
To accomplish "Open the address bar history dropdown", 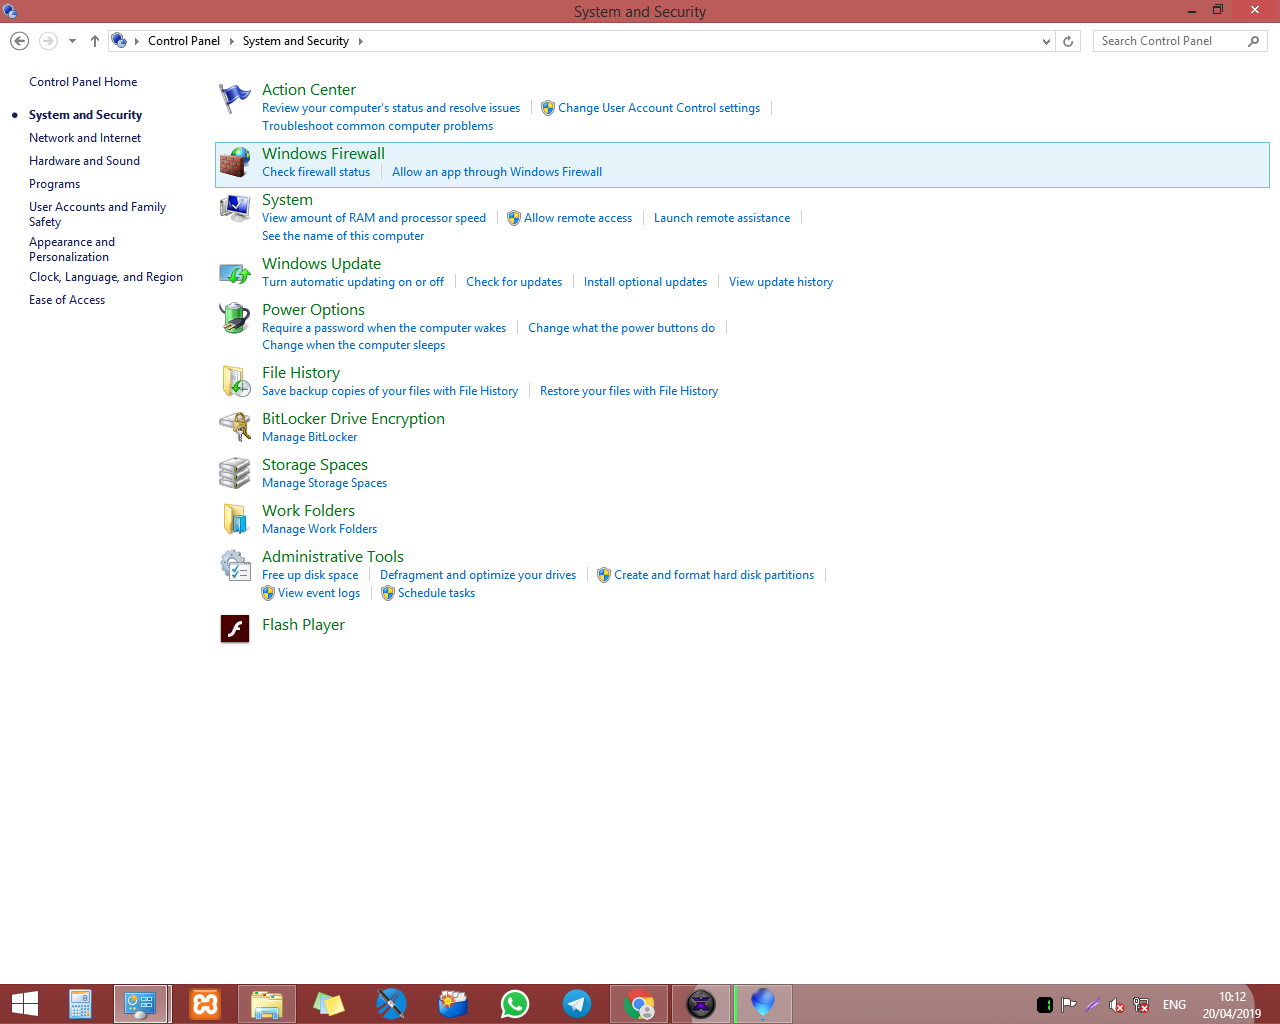I will point(1046,41).
